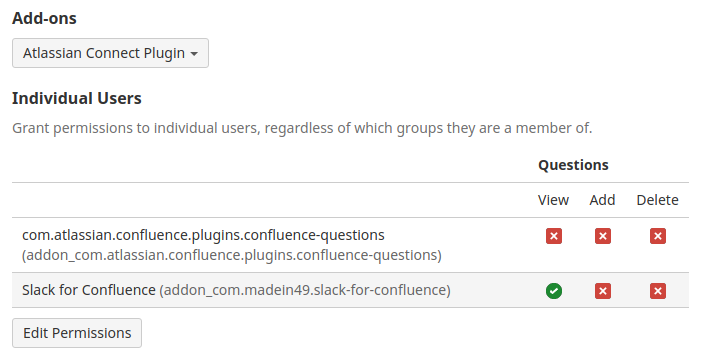
Task: Click green checkmark View for Slack for Confluence
Action: (554, 291)
